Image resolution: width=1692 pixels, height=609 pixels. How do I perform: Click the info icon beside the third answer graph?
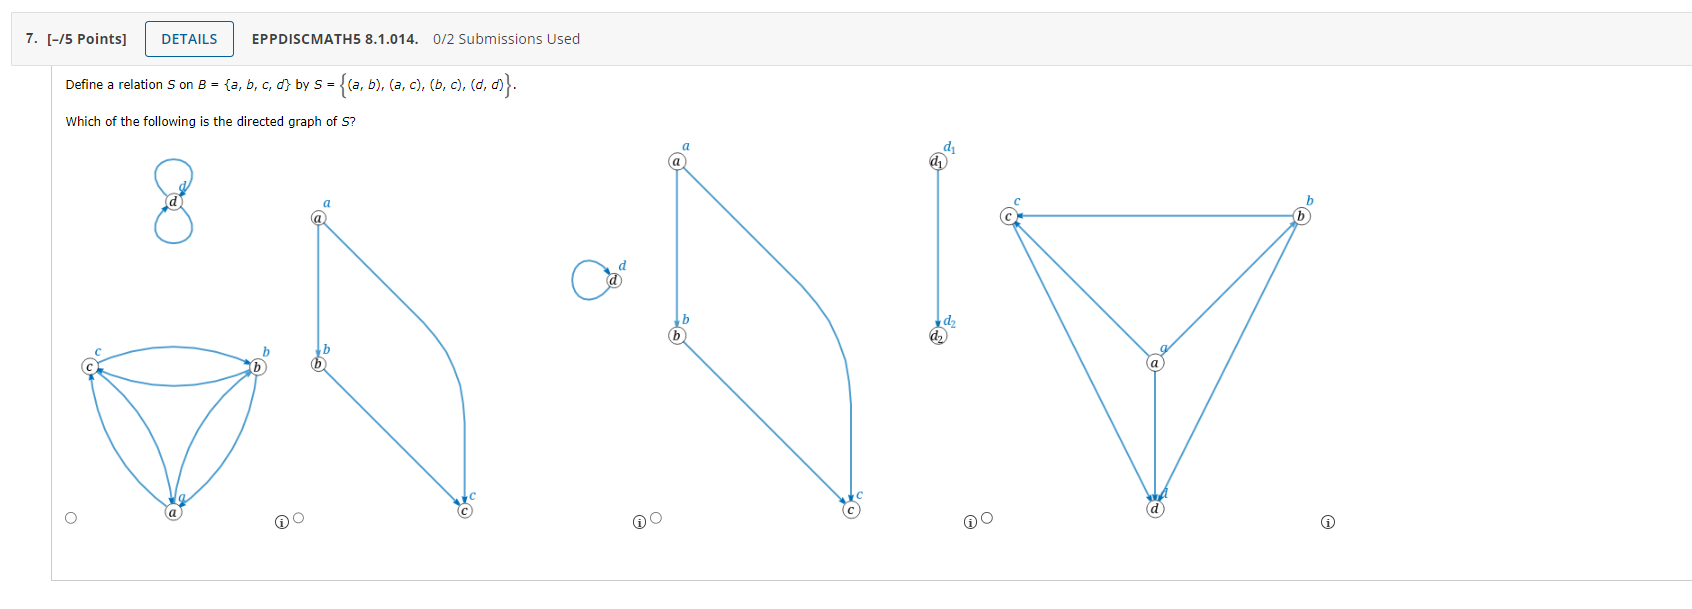(x=640, y=521)
